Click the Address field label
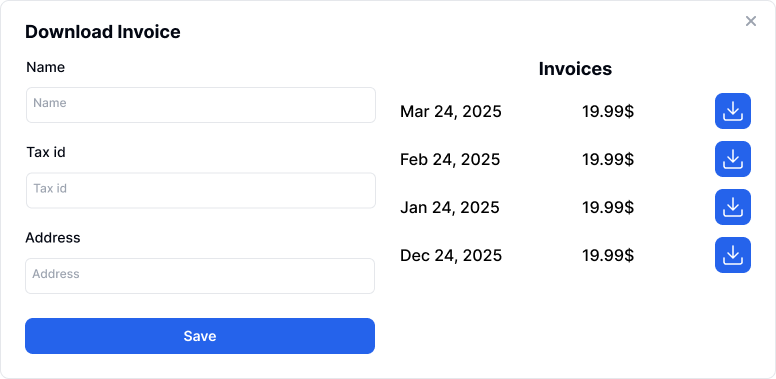776x379 pixels. pyautogui.click(x=52, y=237)
